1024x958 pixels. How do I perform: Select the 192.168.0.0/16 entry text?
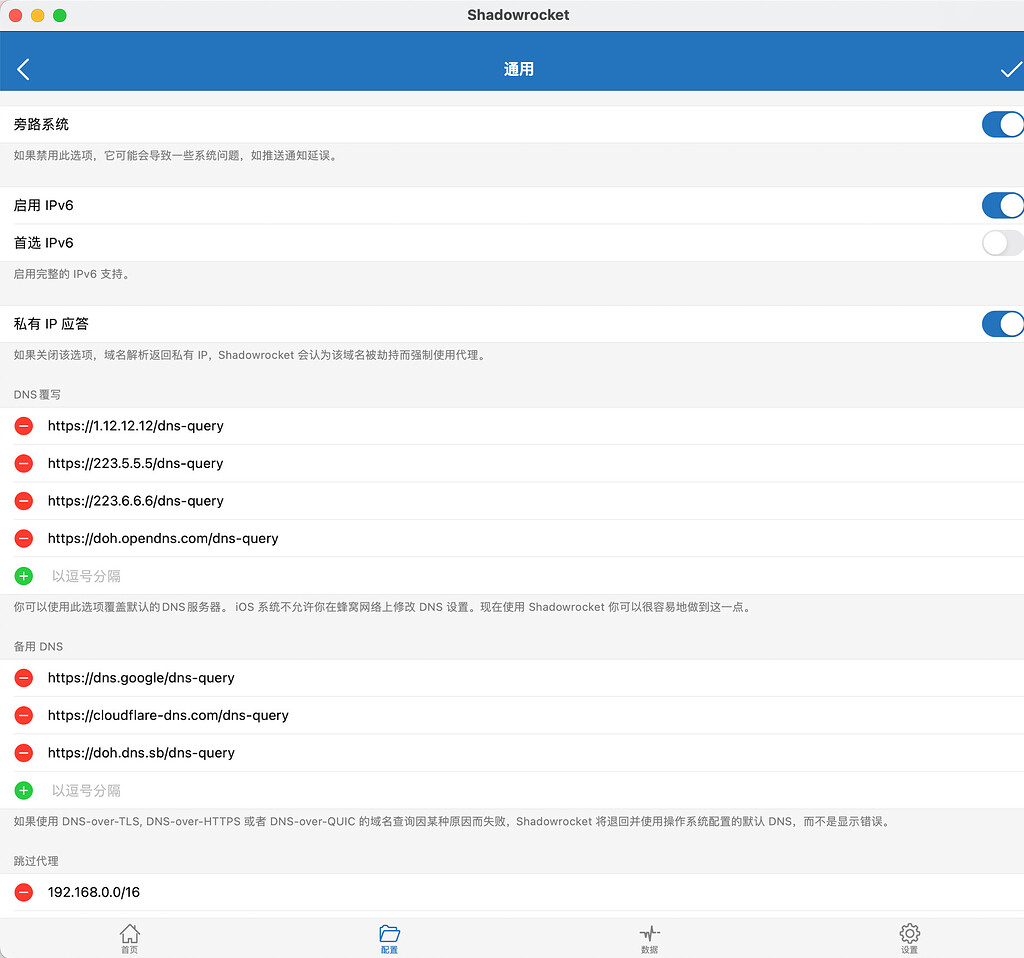(x=94, y=892)
